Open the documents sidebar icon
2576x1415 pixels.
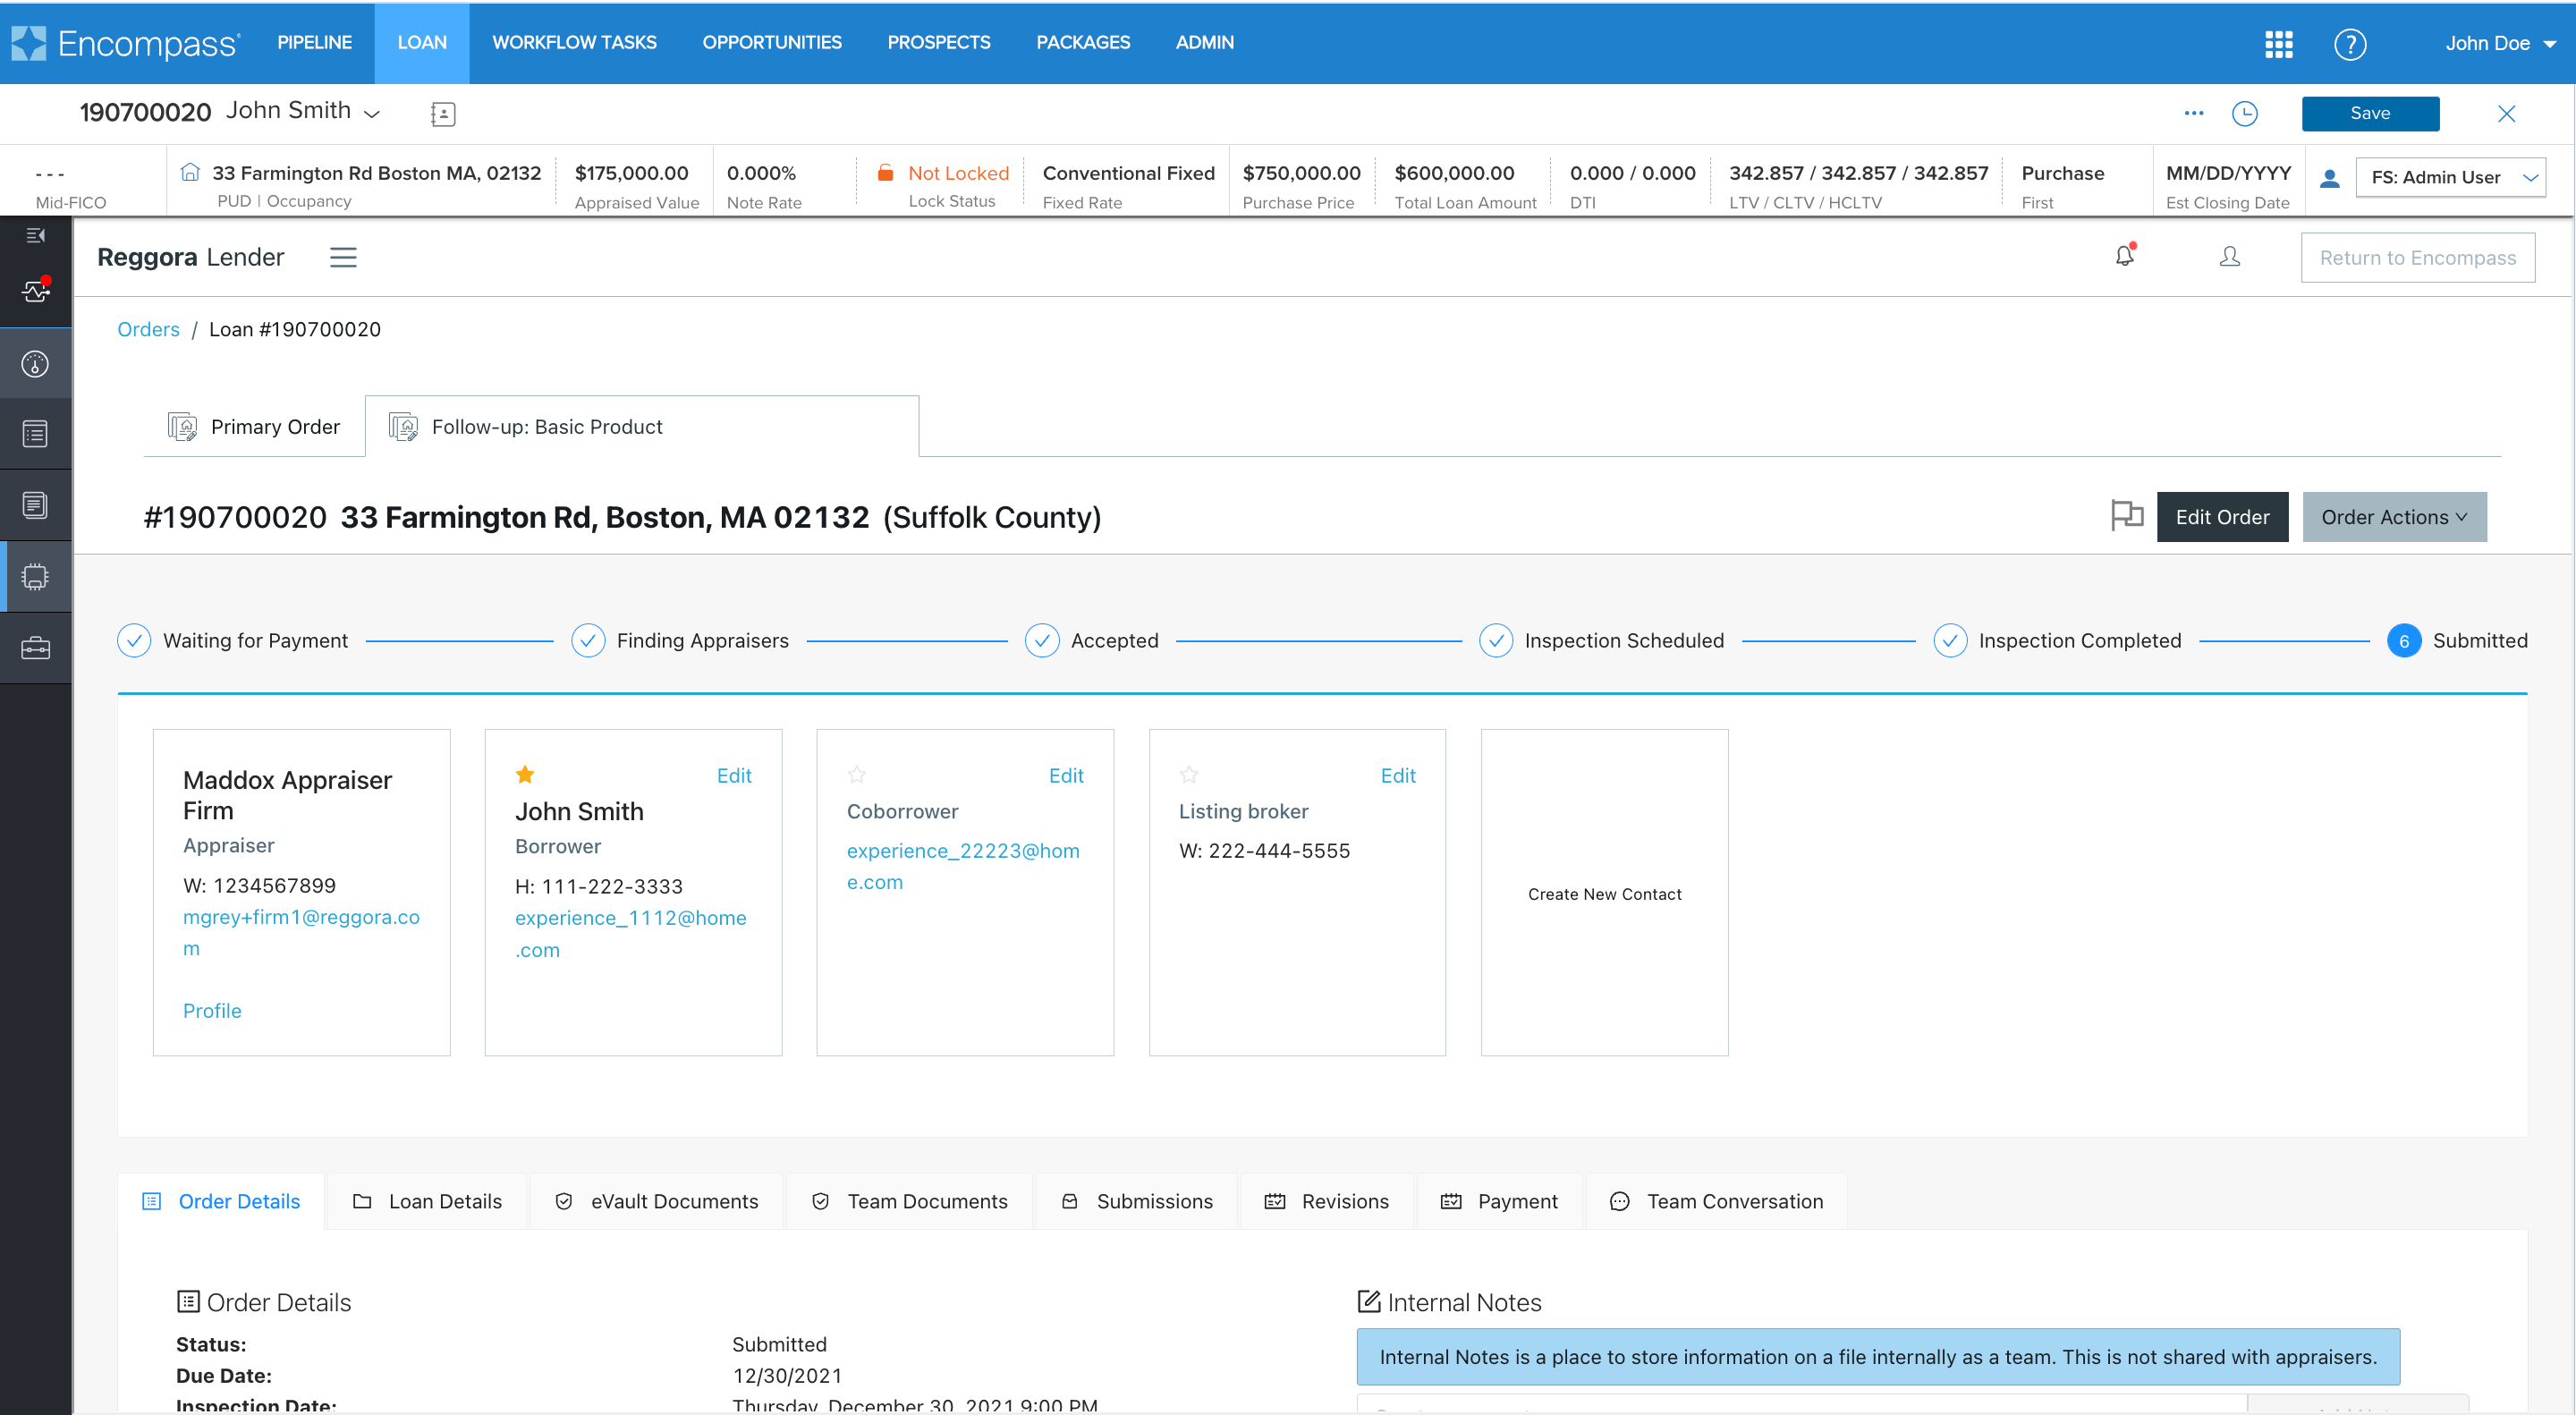[x=35, y=505]
